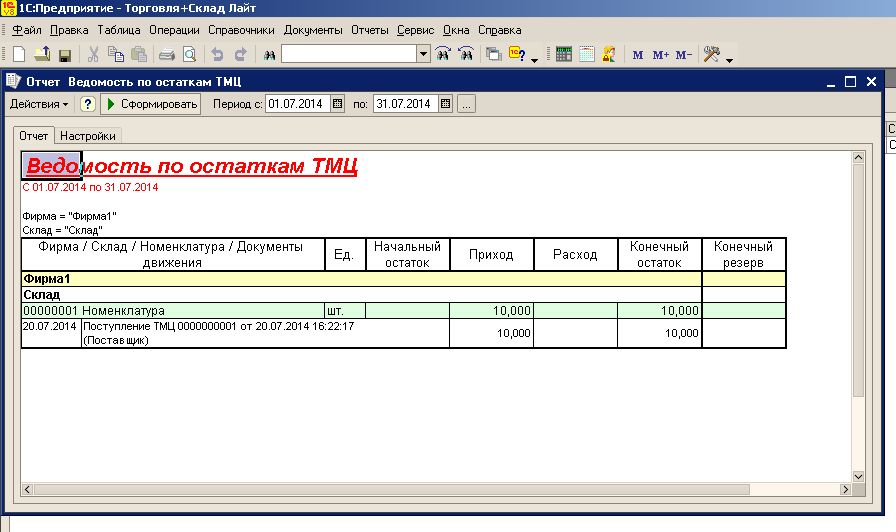This screenshot has width=896, height=532.
Task: Click the 1C help question icon
Action: [518, 54]
